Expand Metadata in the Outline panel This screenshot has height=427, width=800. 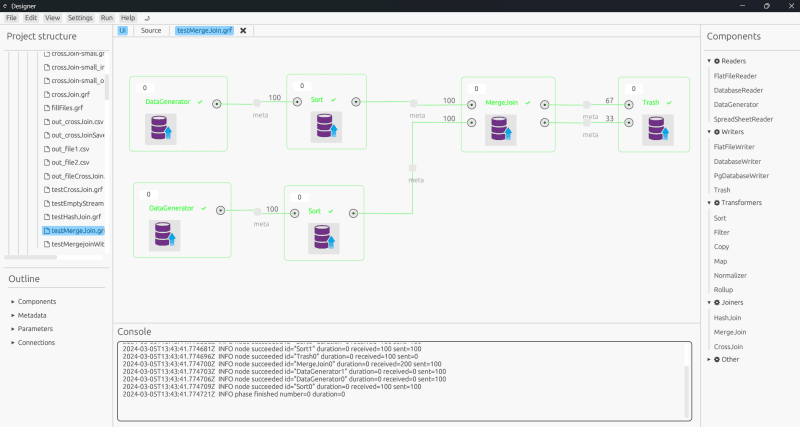(13, 315)
